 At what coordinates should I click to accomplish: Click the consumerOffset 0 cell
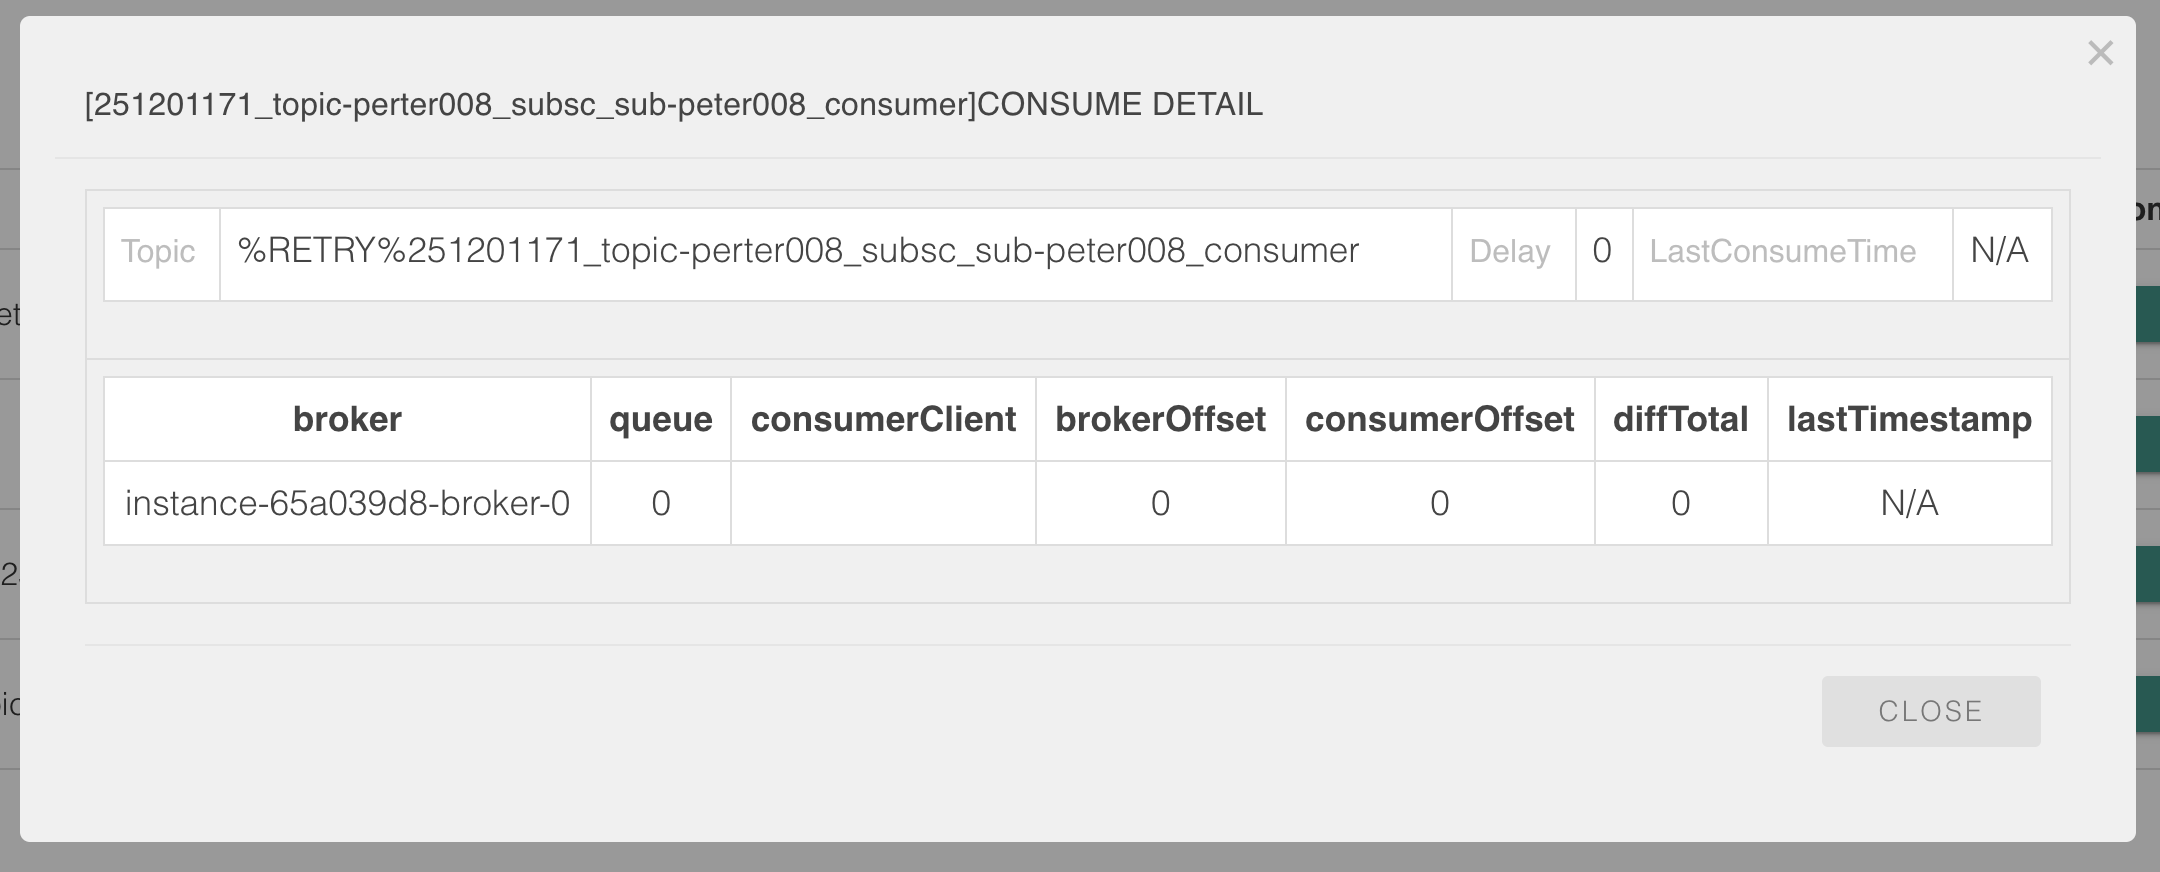(1439, 503)
